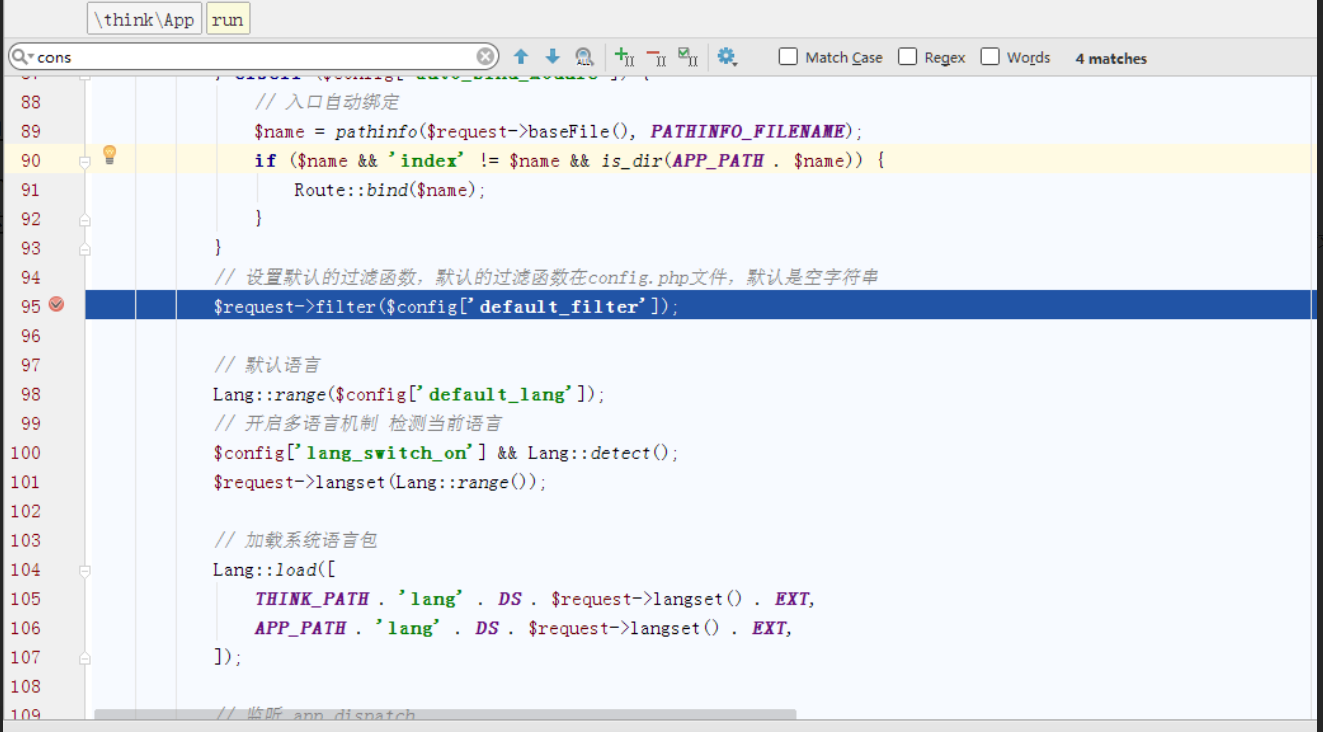Click THINK_PATH constant on line 105
The width and height of the screenshot is (1323, 732).
pos(312,599)
